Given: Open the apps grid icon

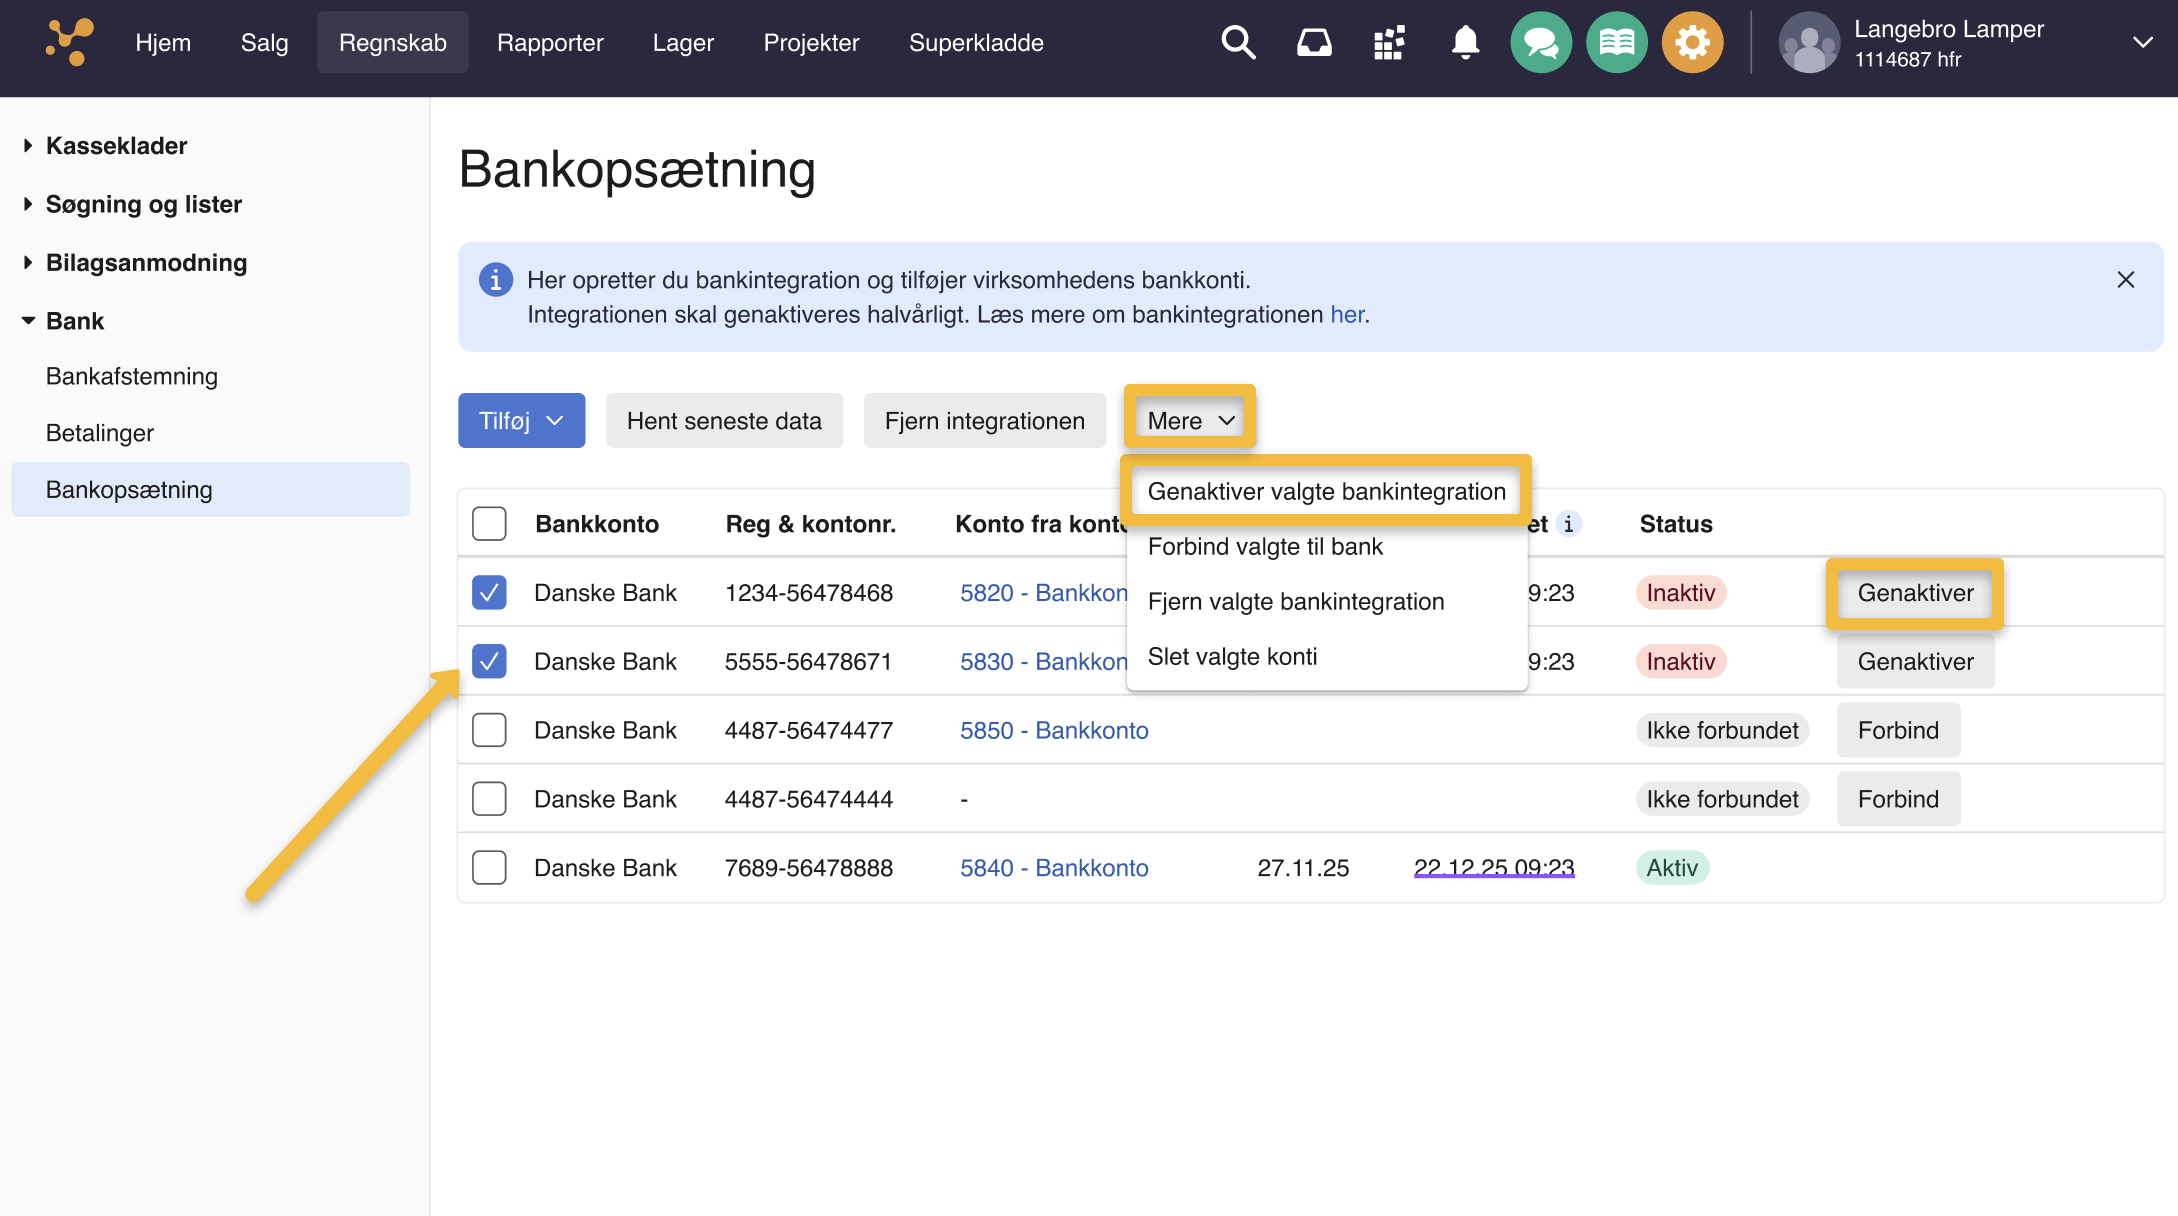Looking at the screenshot, I should 1389,42.
